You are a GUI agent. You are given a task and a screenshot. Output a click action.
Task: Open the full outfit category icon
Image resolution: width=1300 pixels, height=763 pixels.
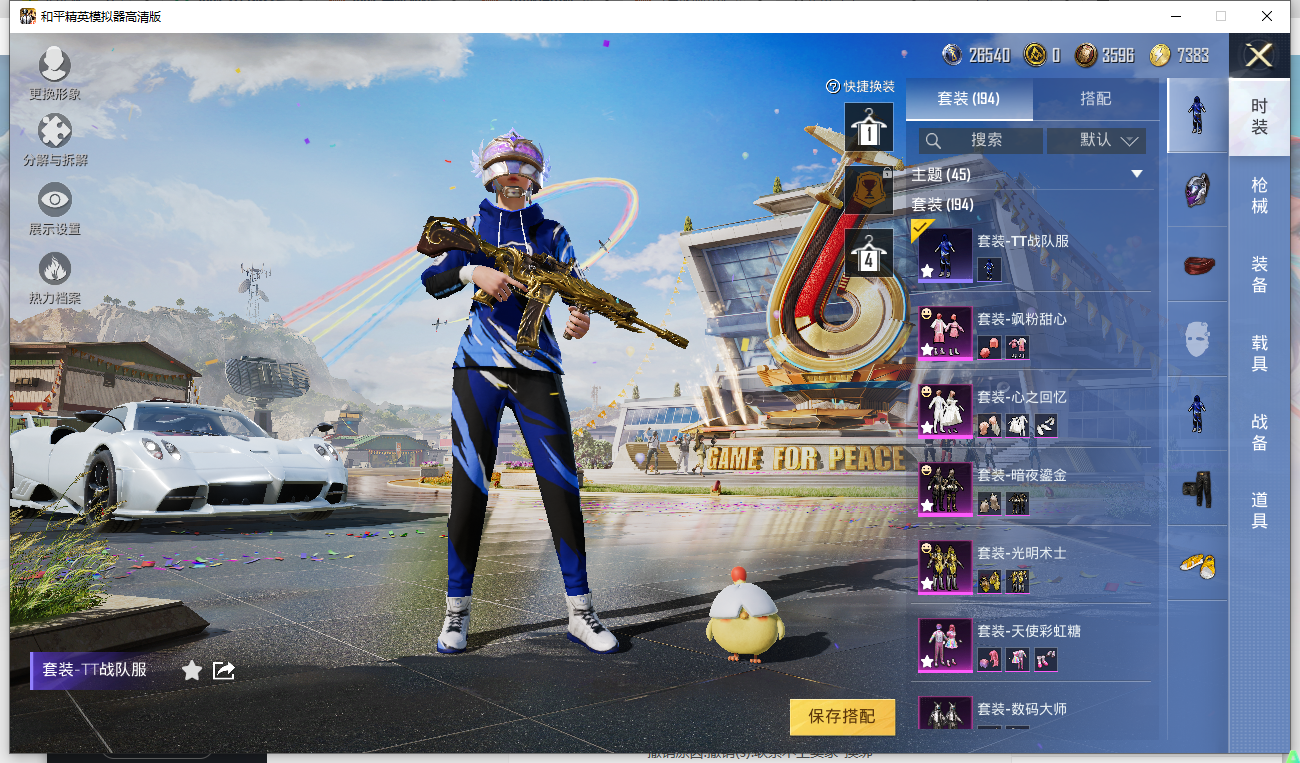[1197, 115]
